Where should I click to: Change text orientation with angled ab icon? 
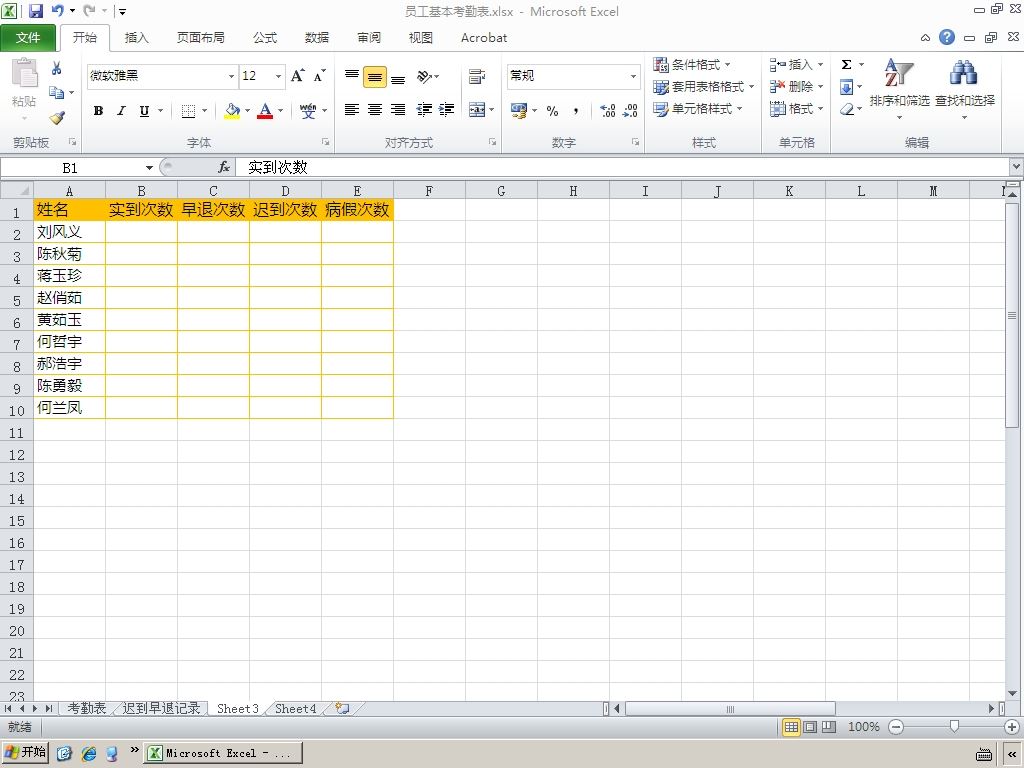pyautogui.click(x=424, y=76)
